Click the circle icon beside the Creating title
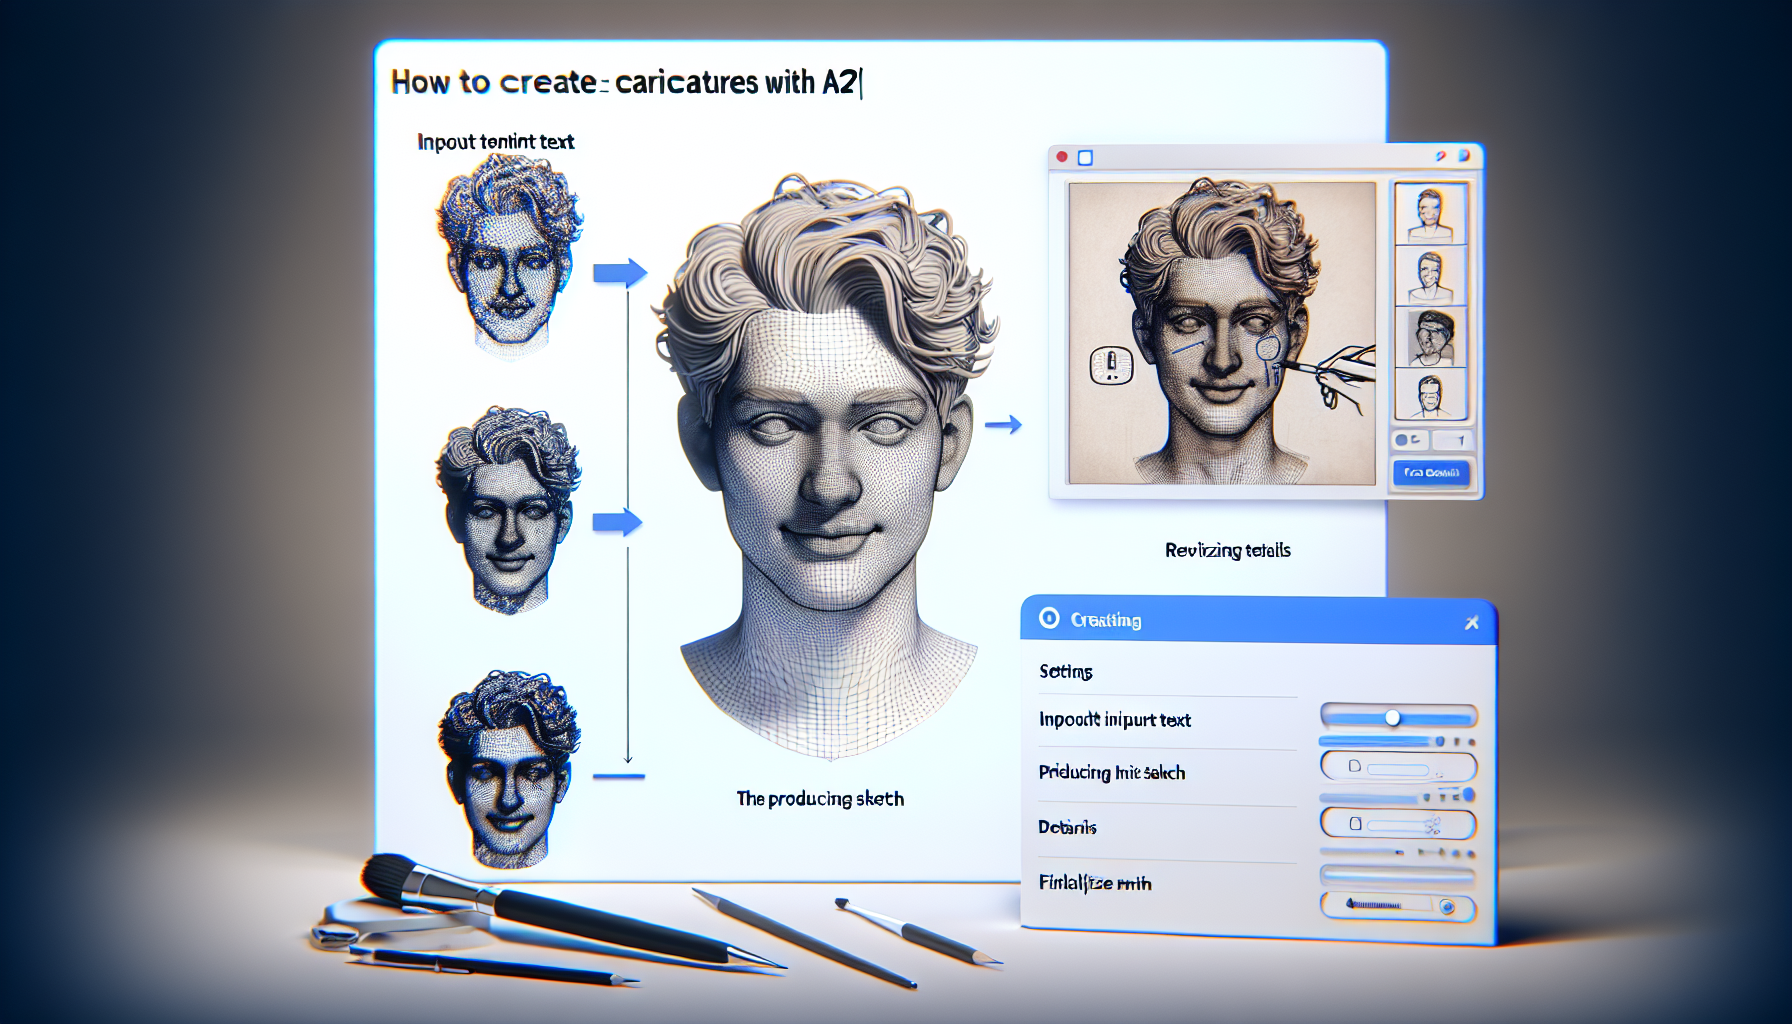The image size is (1792, 1024). point(1049,618)
